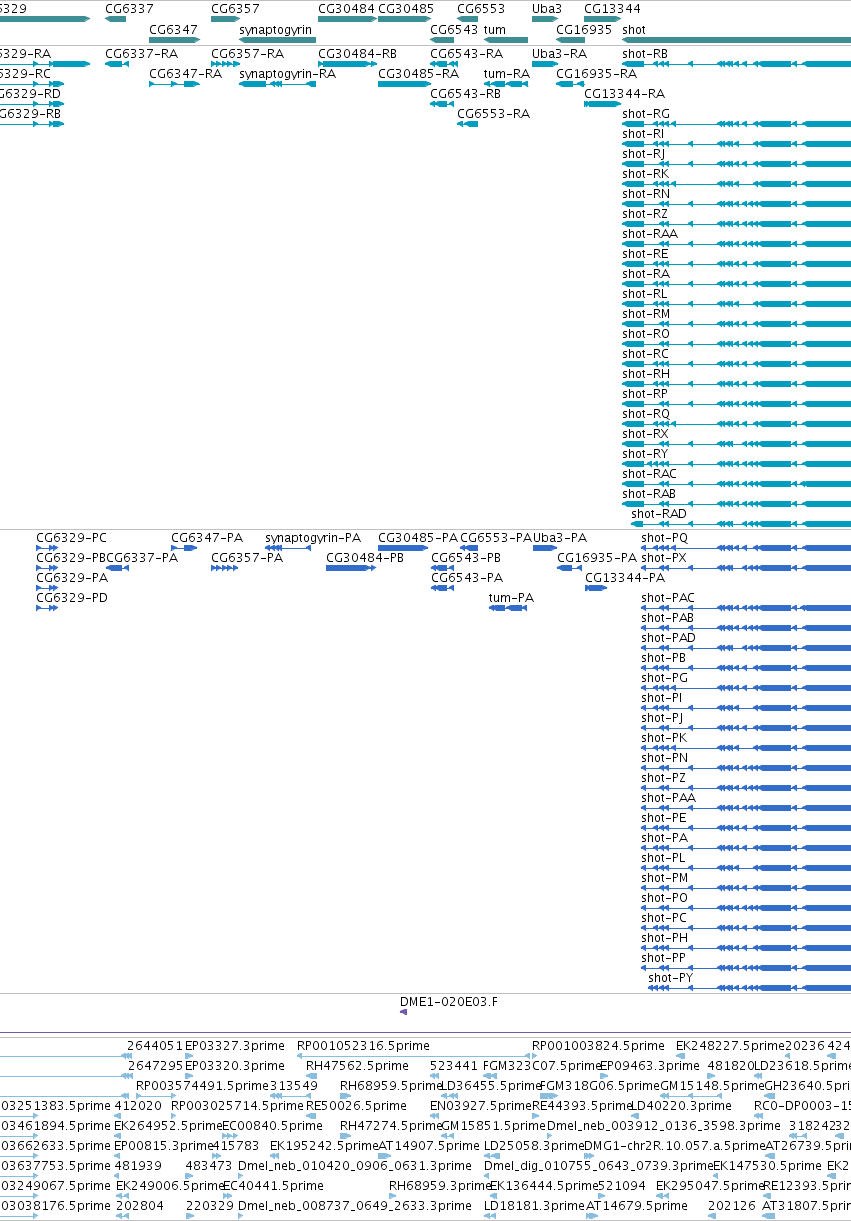Open protein CG30484-PB
This screenshot has width=851, height=1221.
tap(365, 557)
